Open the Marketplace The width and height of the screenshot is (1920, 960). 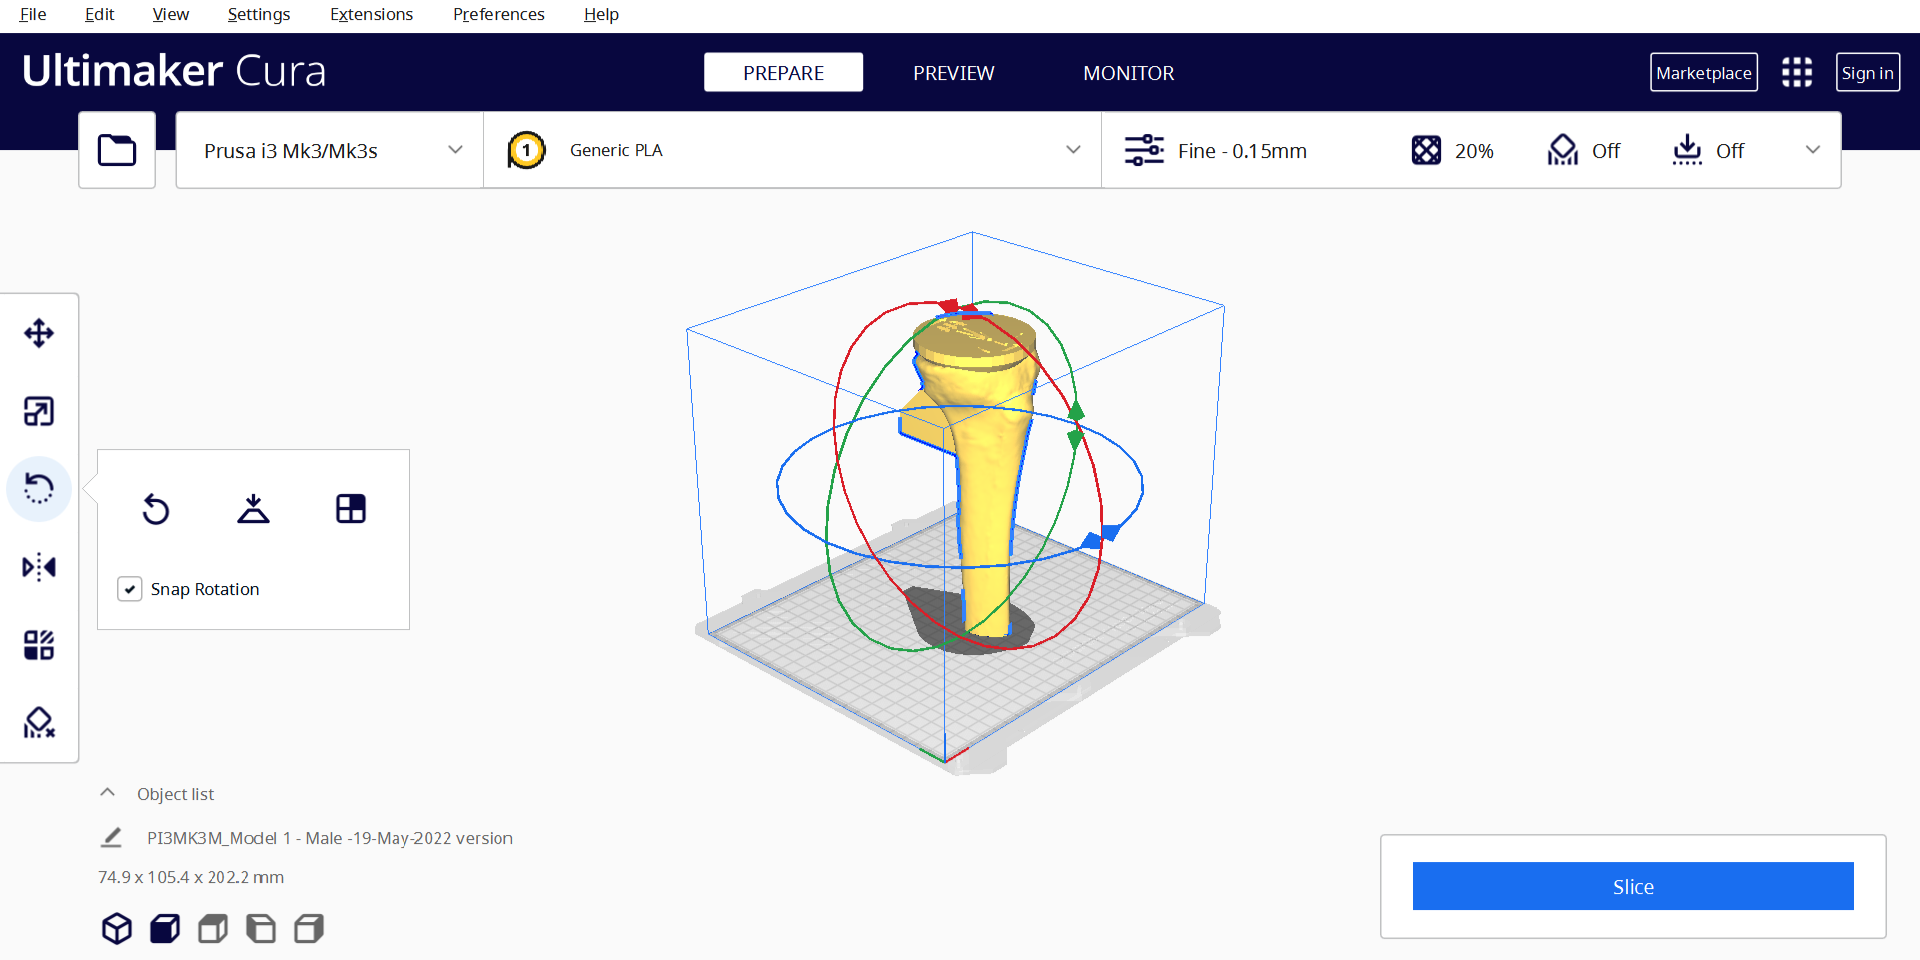tap(1703, 73)
